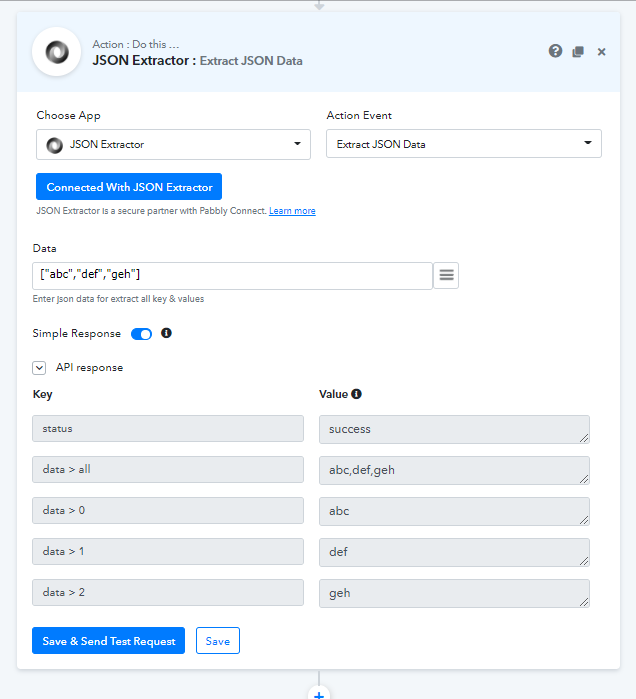
Task: Show Value column info icon
Action: click(x=356, y=394)
